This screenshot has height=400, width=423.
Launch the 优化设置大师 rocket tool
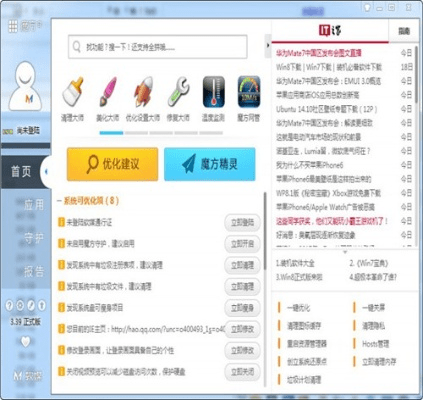[x=143, y=92]
